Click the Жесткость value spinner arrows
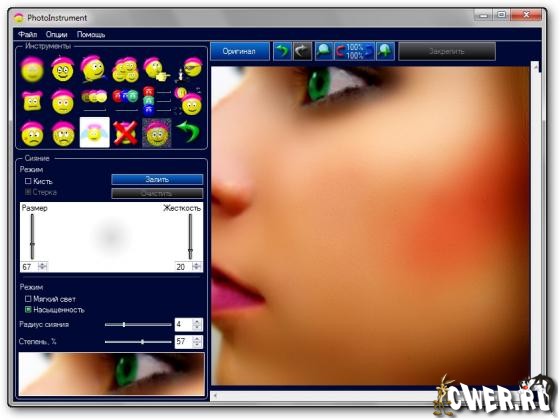 coord(196,266)
